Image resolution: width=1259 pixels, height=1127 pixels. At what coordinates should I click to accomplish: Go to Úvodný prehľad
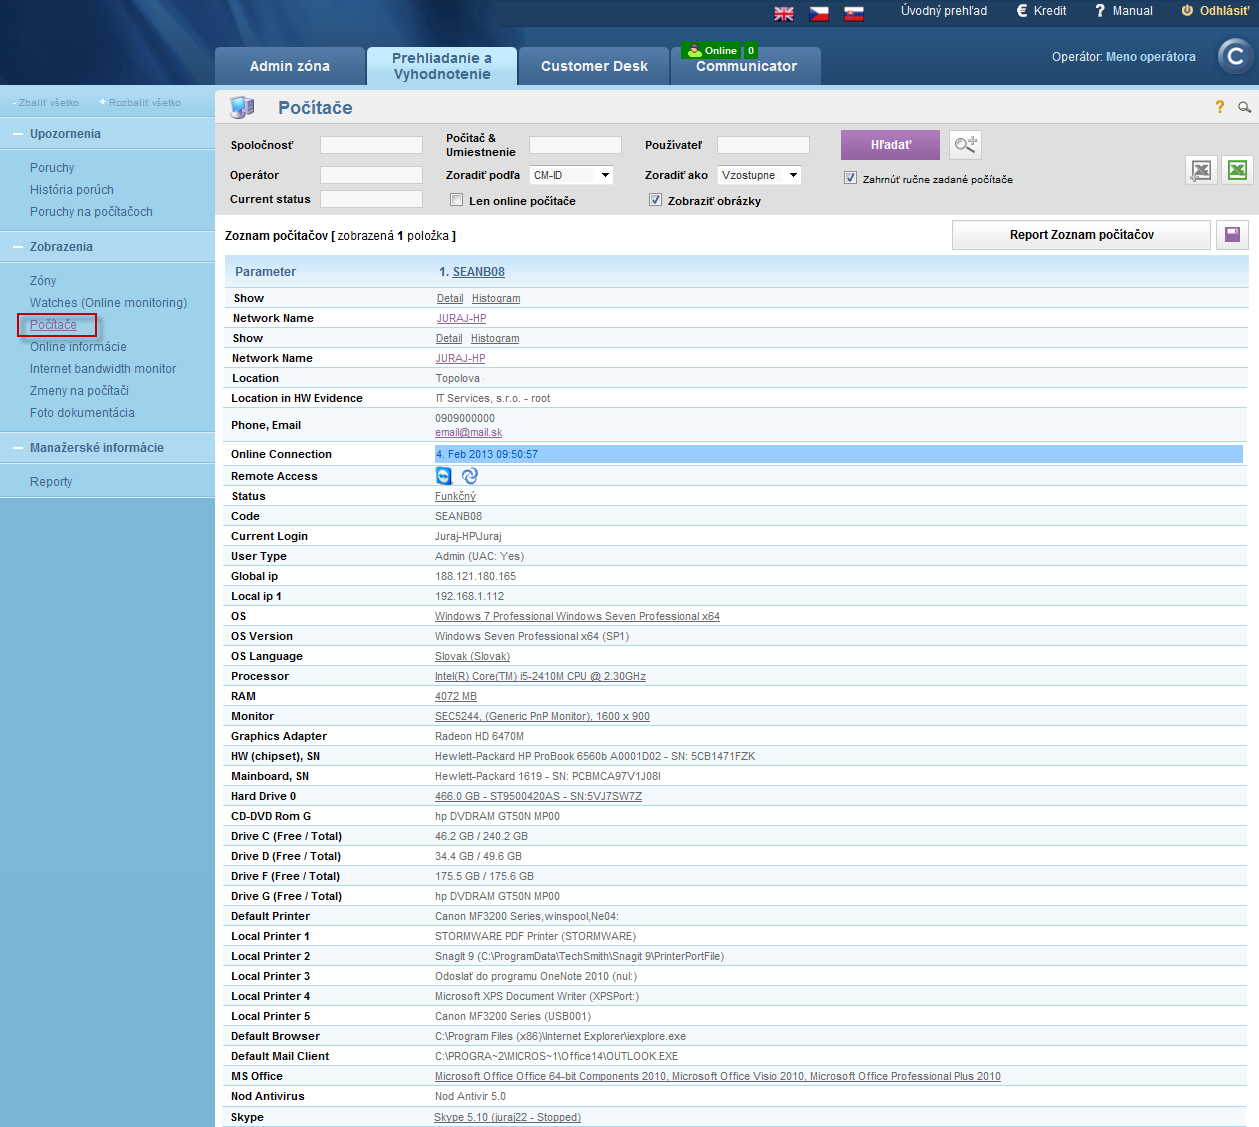(x=944, y=11)
